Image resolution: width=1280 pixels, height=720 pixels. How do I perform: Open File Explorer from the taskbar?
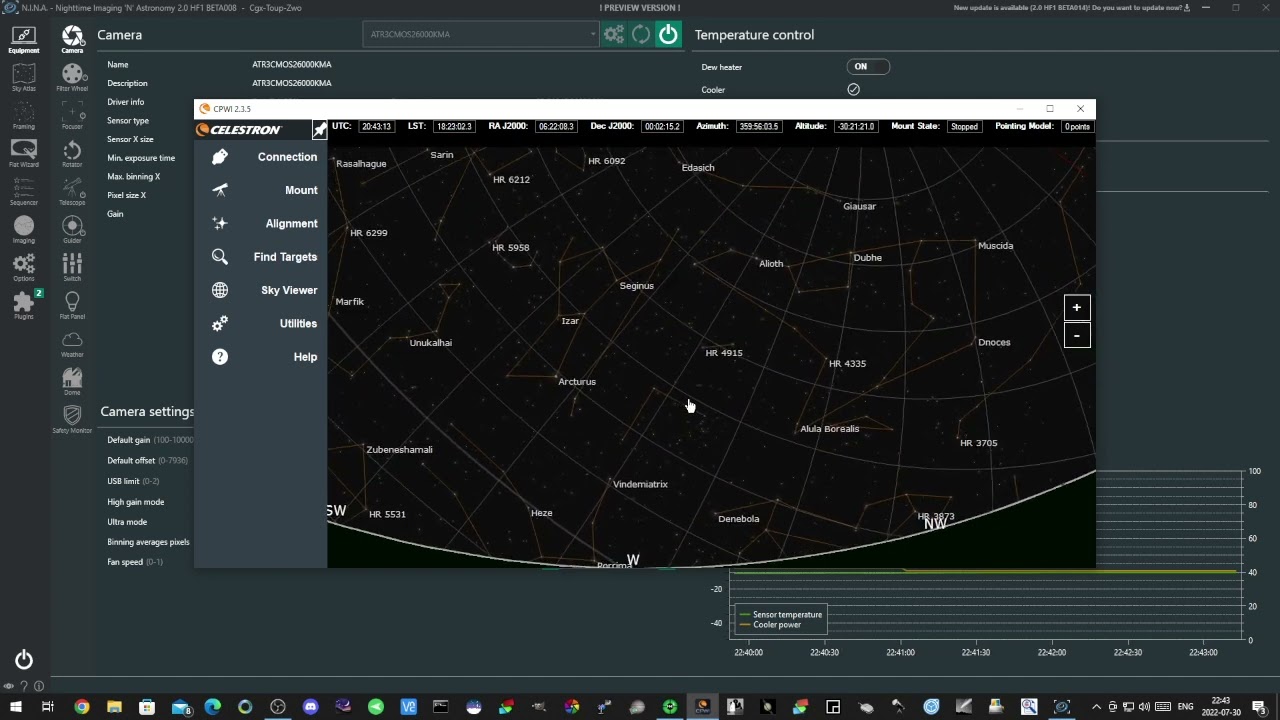(114, 707)
